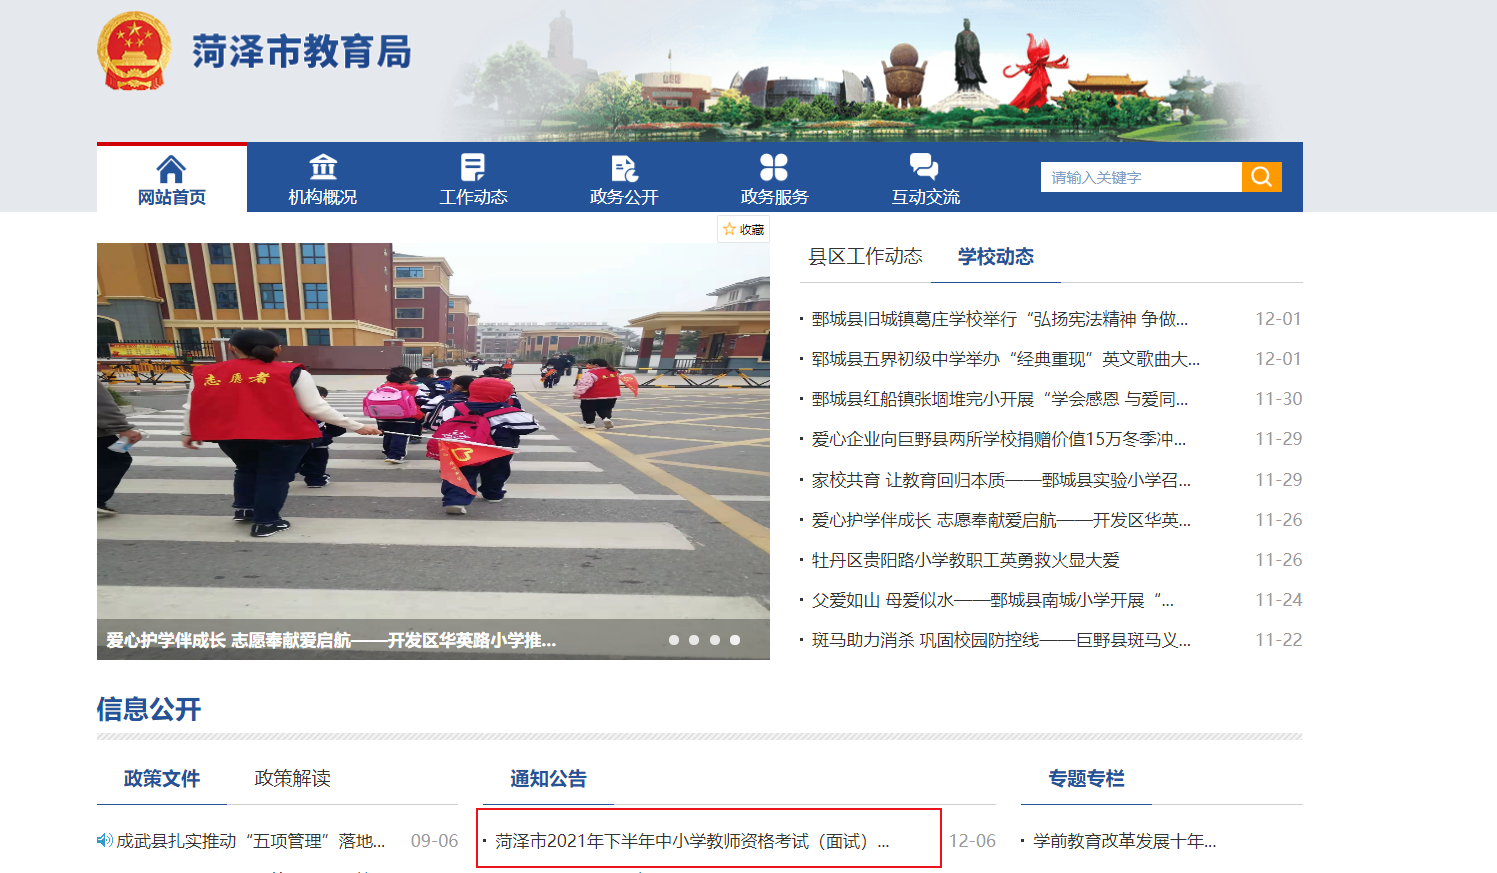Open news 爱心企业向巨野县两所学校捐赠
This screenshot has width=1497, height=873.
[x=999, y=439]
